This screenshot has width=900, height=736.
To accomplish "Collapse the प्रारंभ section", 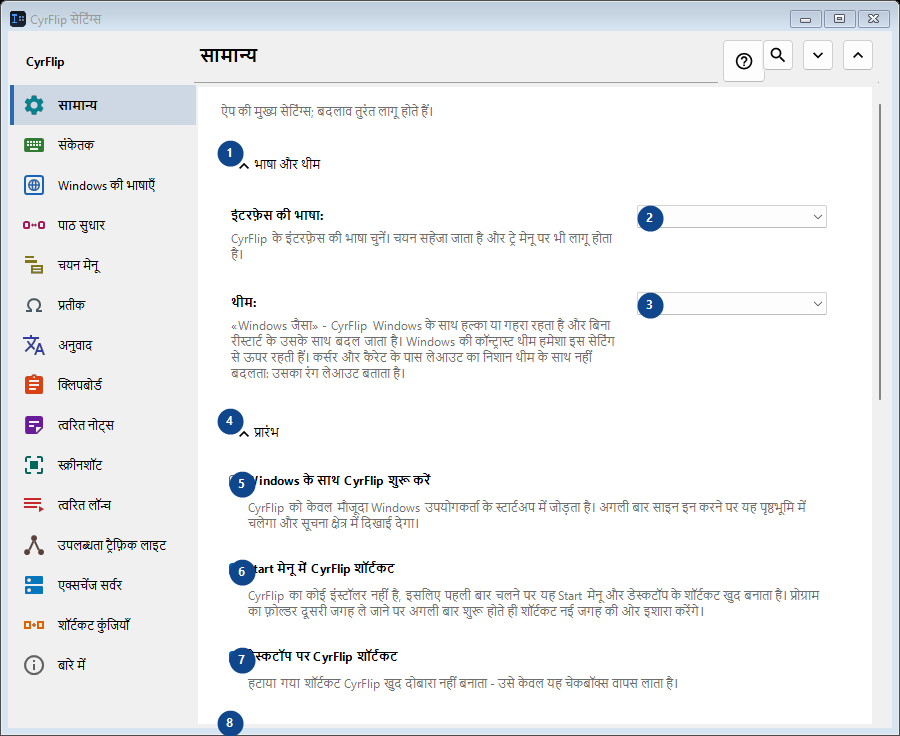I will click(244, 433).
